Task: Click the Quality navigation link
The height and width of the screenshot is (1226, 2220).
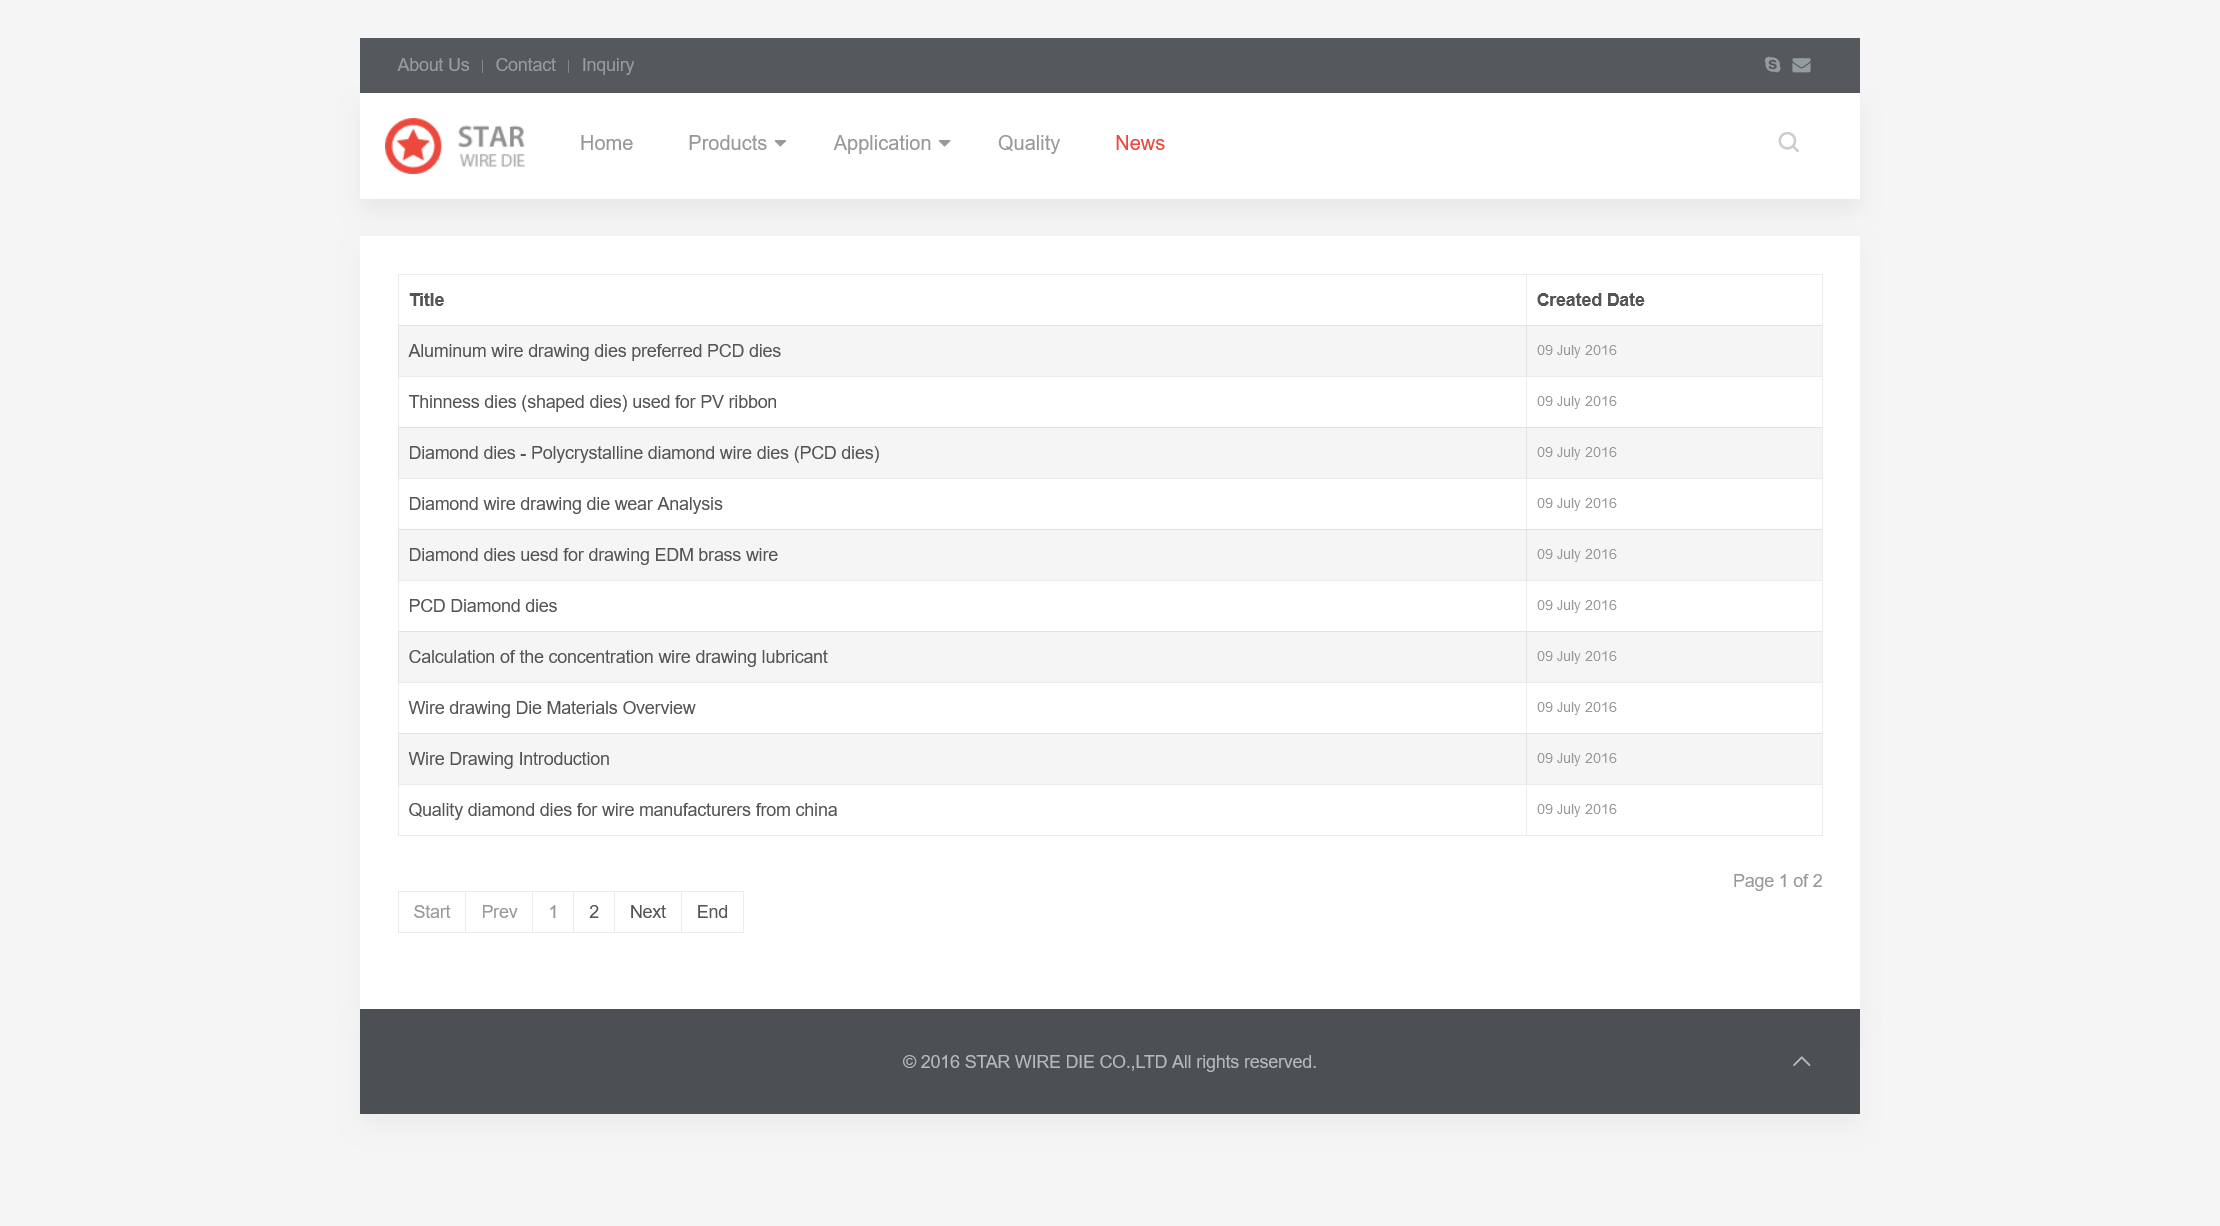Action: 1026,143
